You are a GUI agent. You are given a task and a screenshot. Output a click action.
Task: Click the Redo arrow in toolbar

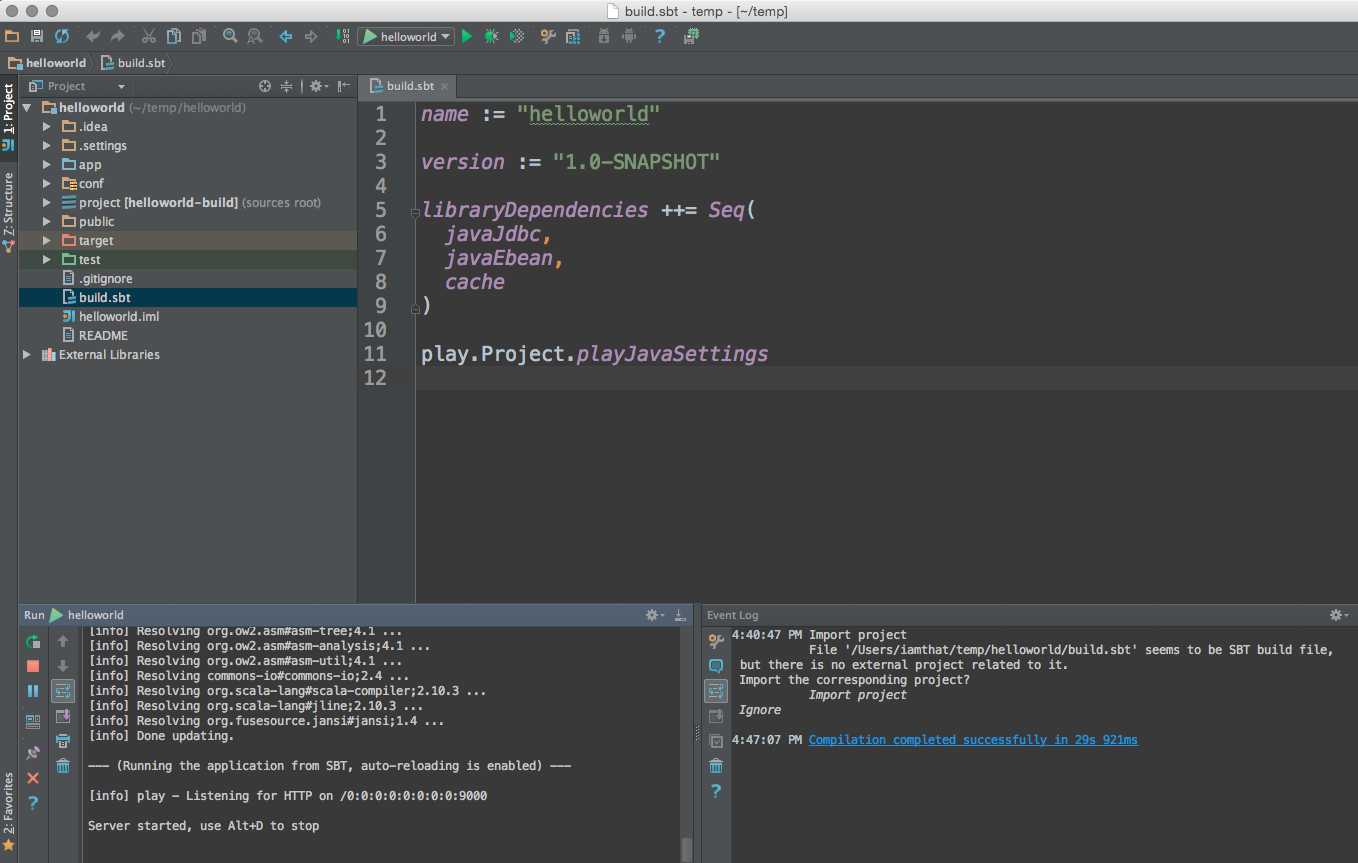[x=117, y=36]
